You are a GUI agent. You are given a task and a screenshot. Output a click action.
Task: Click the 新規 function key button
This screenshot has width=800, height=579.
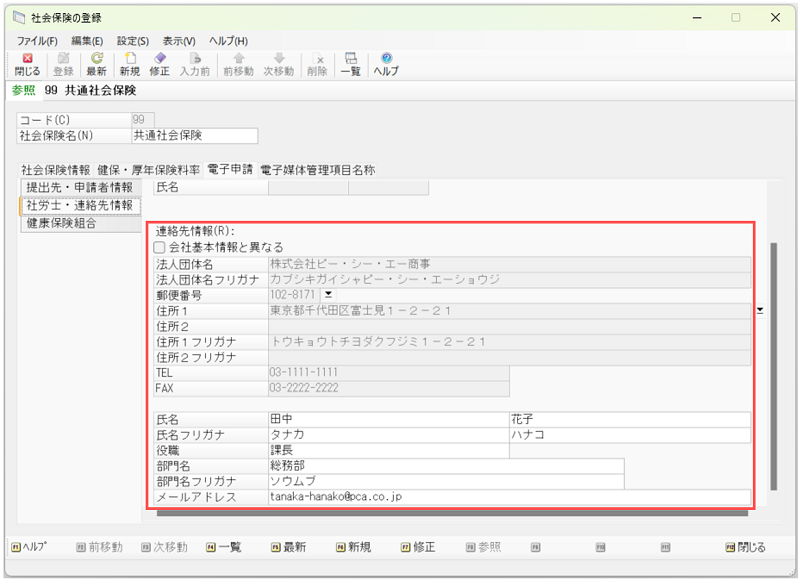coord(353,547)
